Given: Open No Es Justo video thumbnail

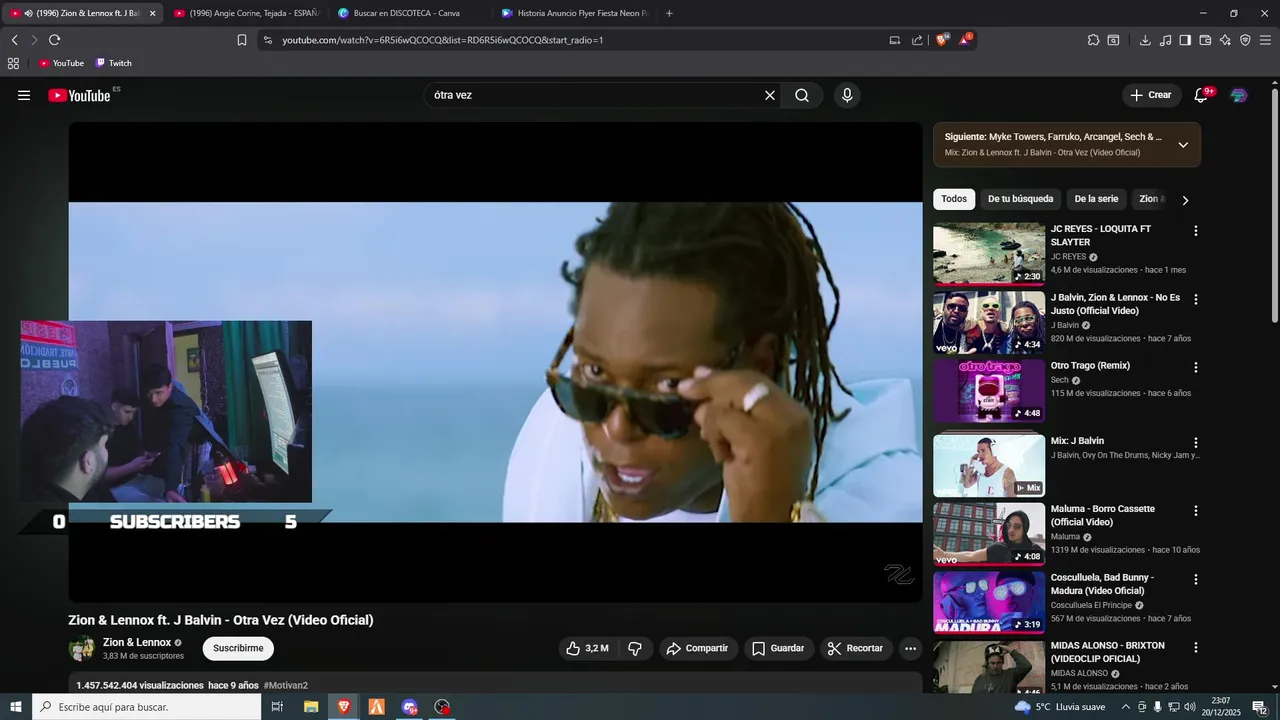Looking at the screenshot, I should tap(989, 322).
